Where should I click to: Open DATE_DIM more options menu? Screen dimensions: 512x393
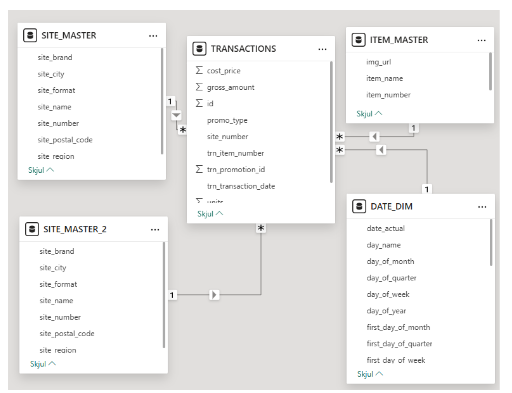pos(482,207)
